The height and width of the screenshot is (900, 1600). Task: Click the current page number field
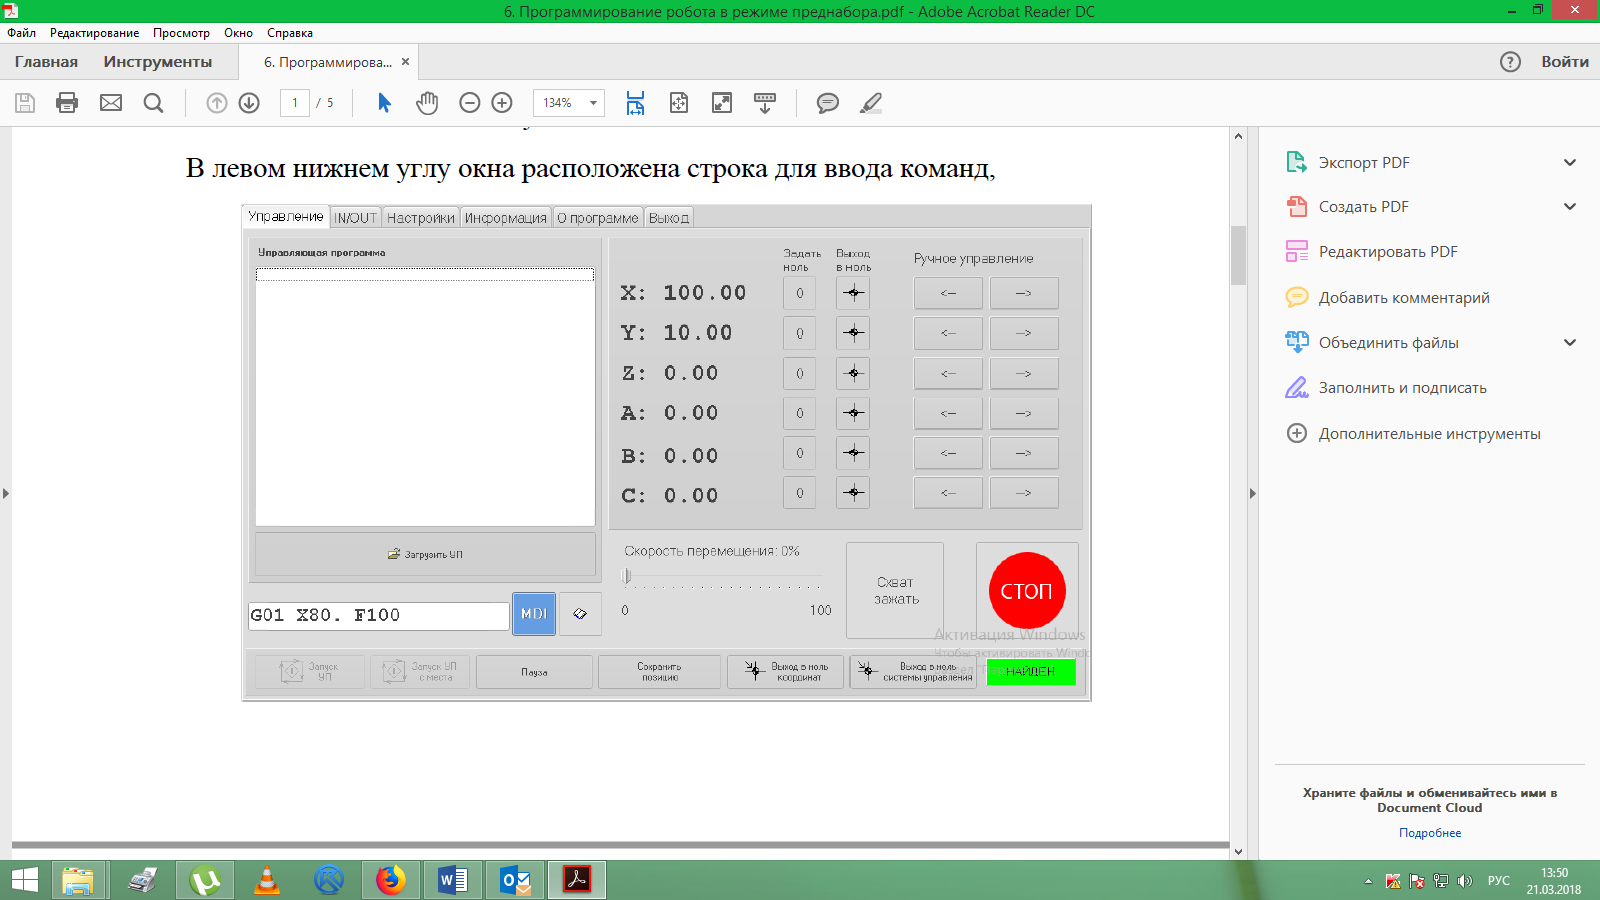pos(295,103)
